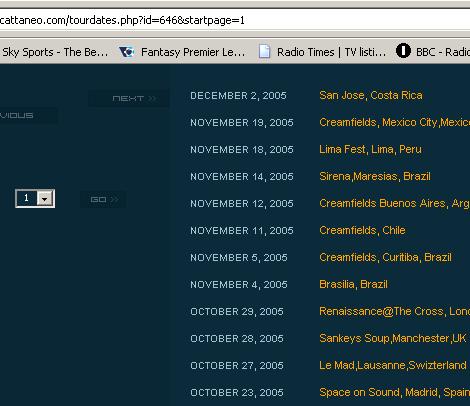
Task: Click the Fantasy Premier League bookmark icon
Action: coord(127,52)
